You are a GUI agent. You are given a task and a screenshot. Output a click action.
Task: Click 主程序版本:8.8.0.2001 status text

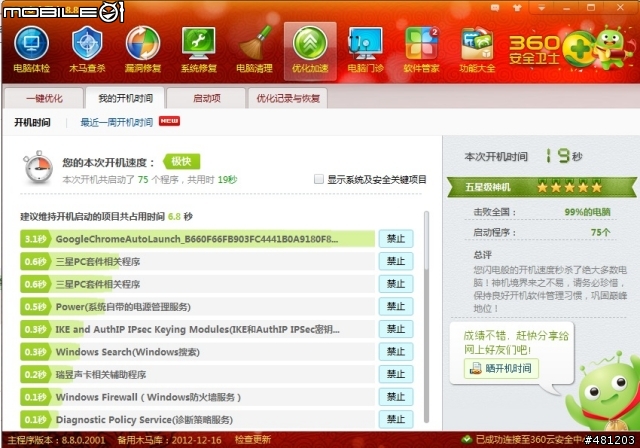(56, 440)
